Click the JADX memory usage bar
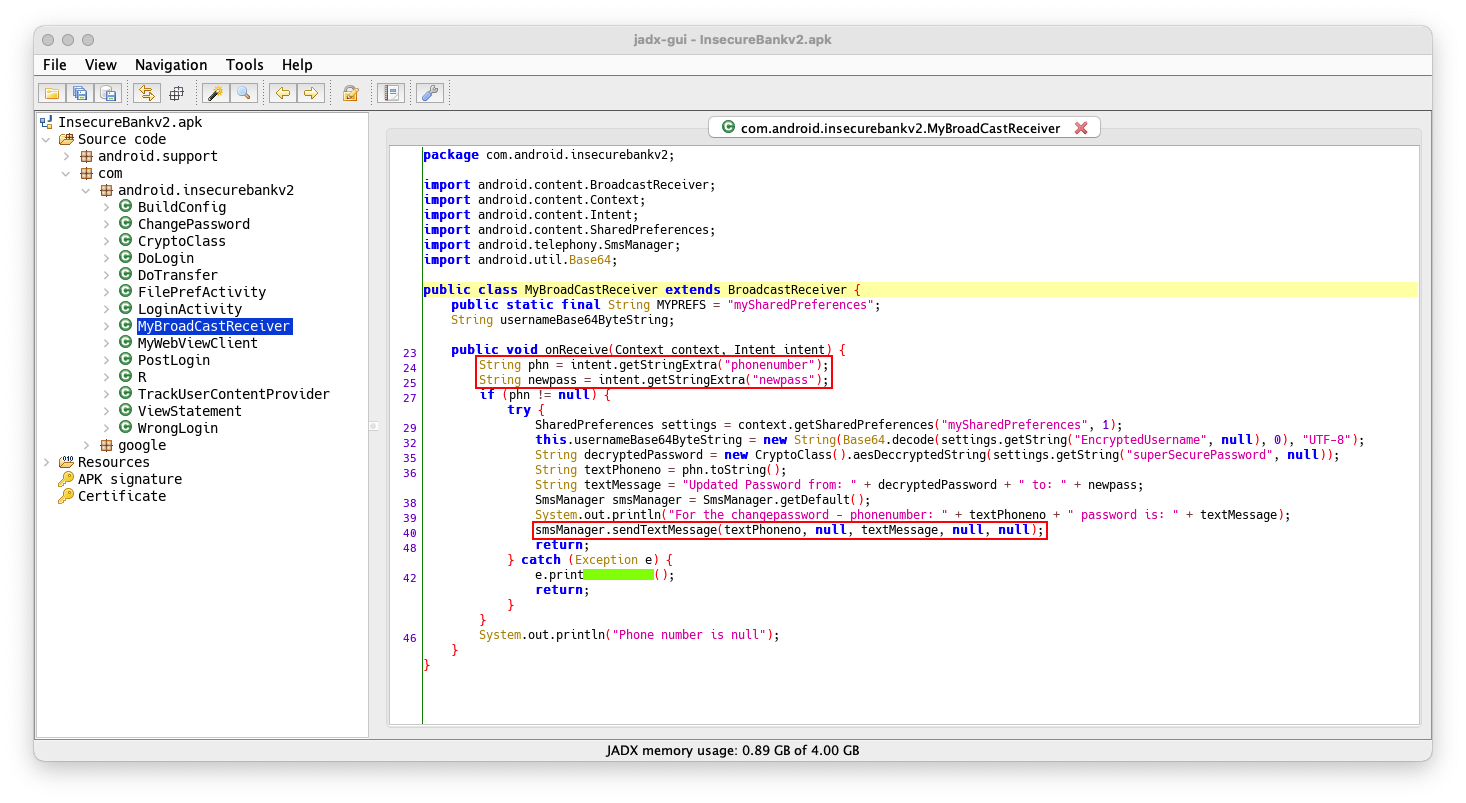The width and height of the screenshot is (1466, 803). click(732, 750)
